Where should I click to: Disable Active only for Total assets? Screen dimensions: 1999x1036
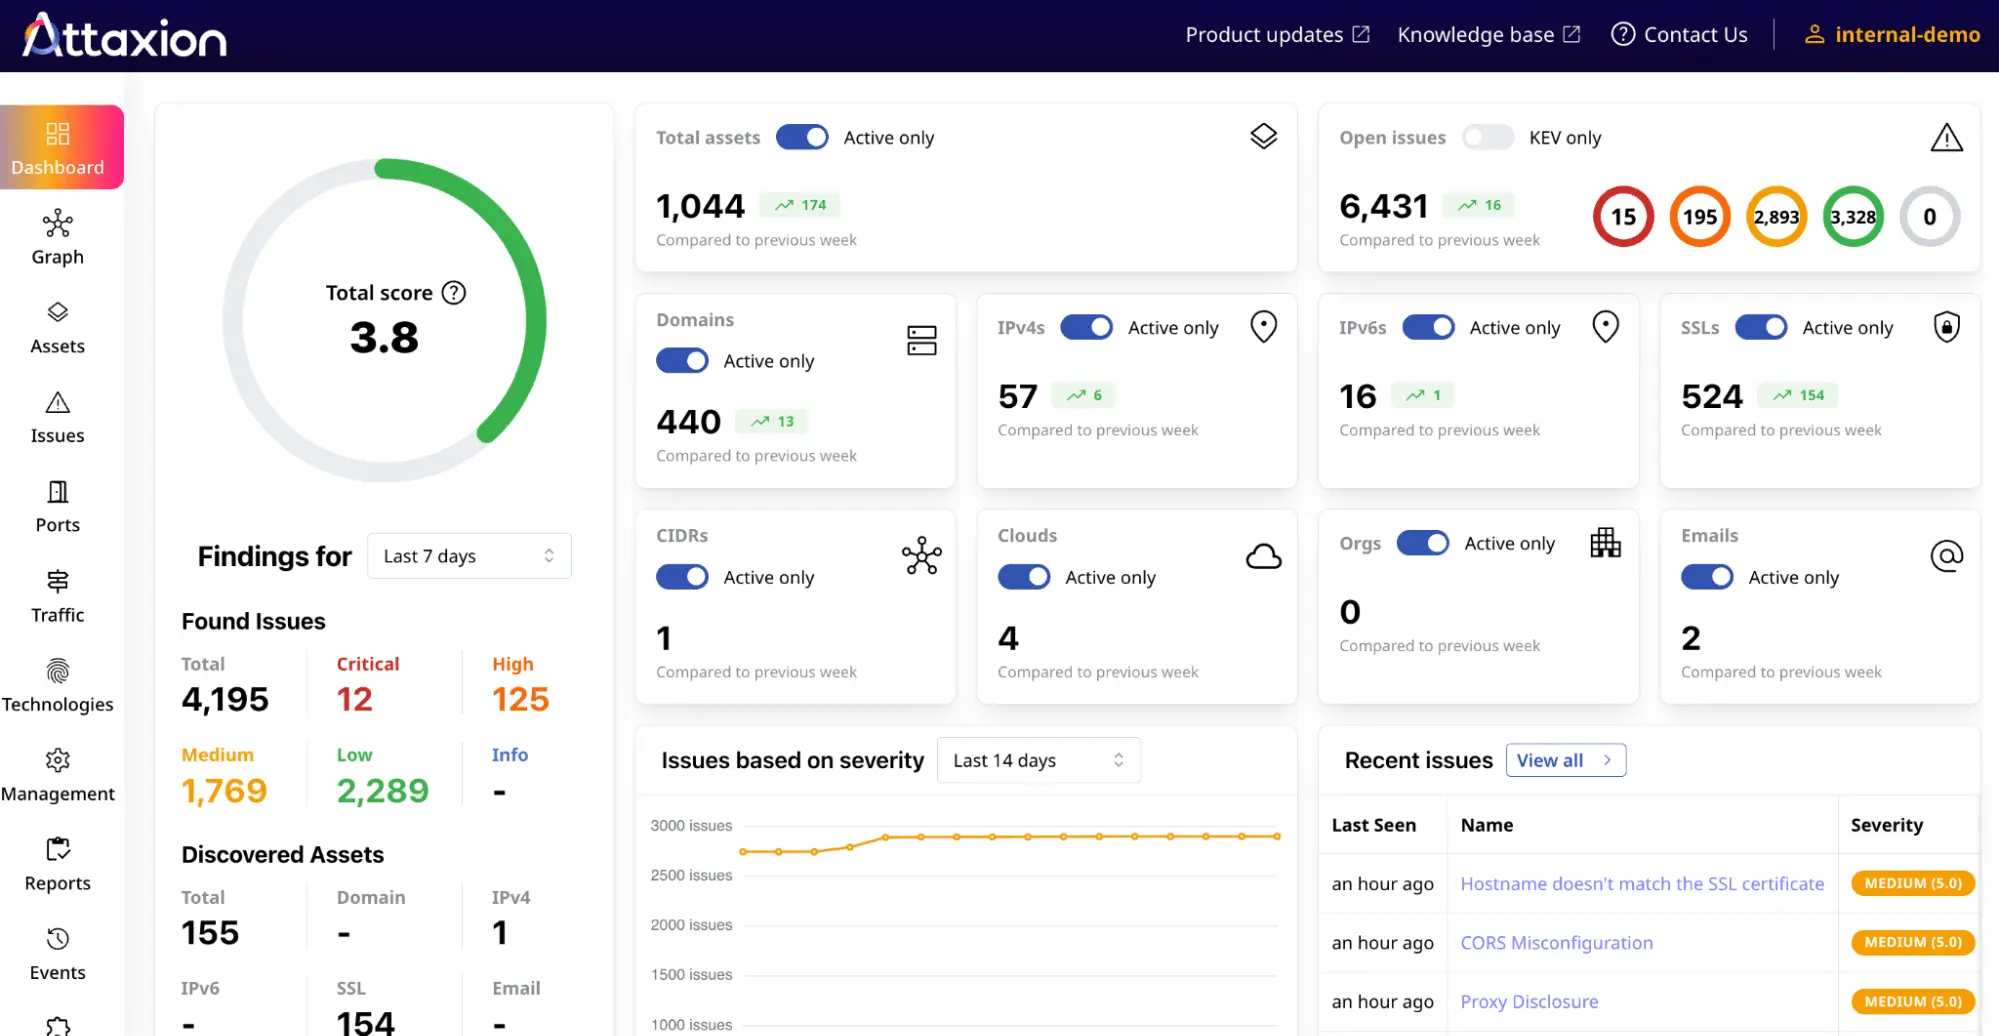point(802,138)
